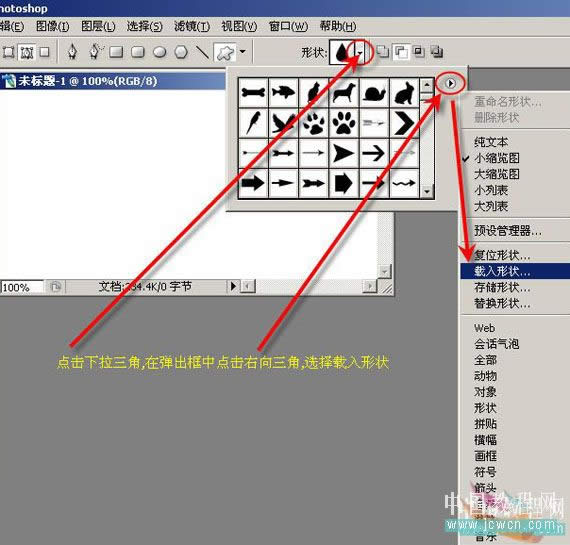Viewport: 570px width, 545px height.
Task: Choose 预设管理器 from the flyout
Action: point(507,231)
